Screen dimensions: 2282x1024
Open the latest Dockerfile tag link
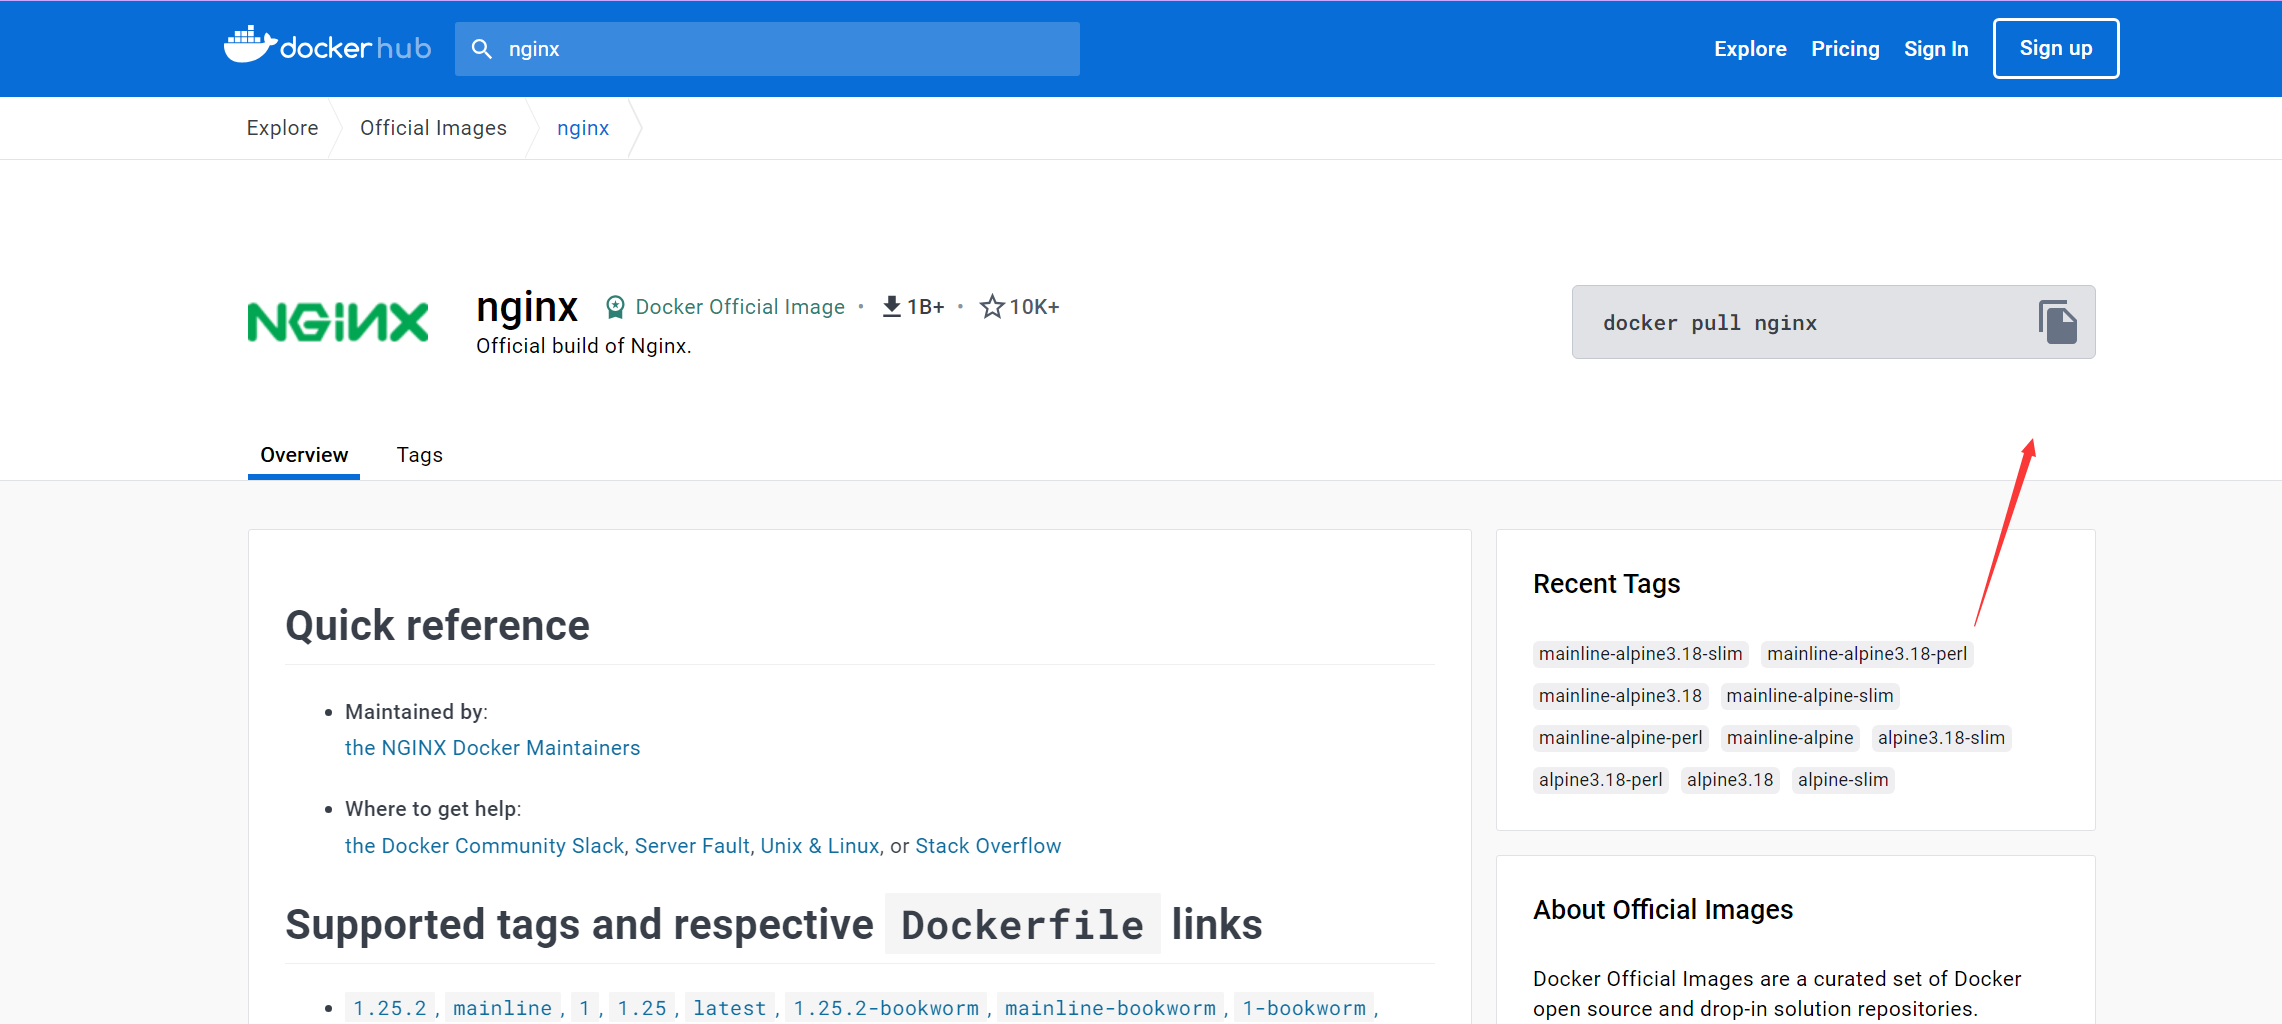730,1008
